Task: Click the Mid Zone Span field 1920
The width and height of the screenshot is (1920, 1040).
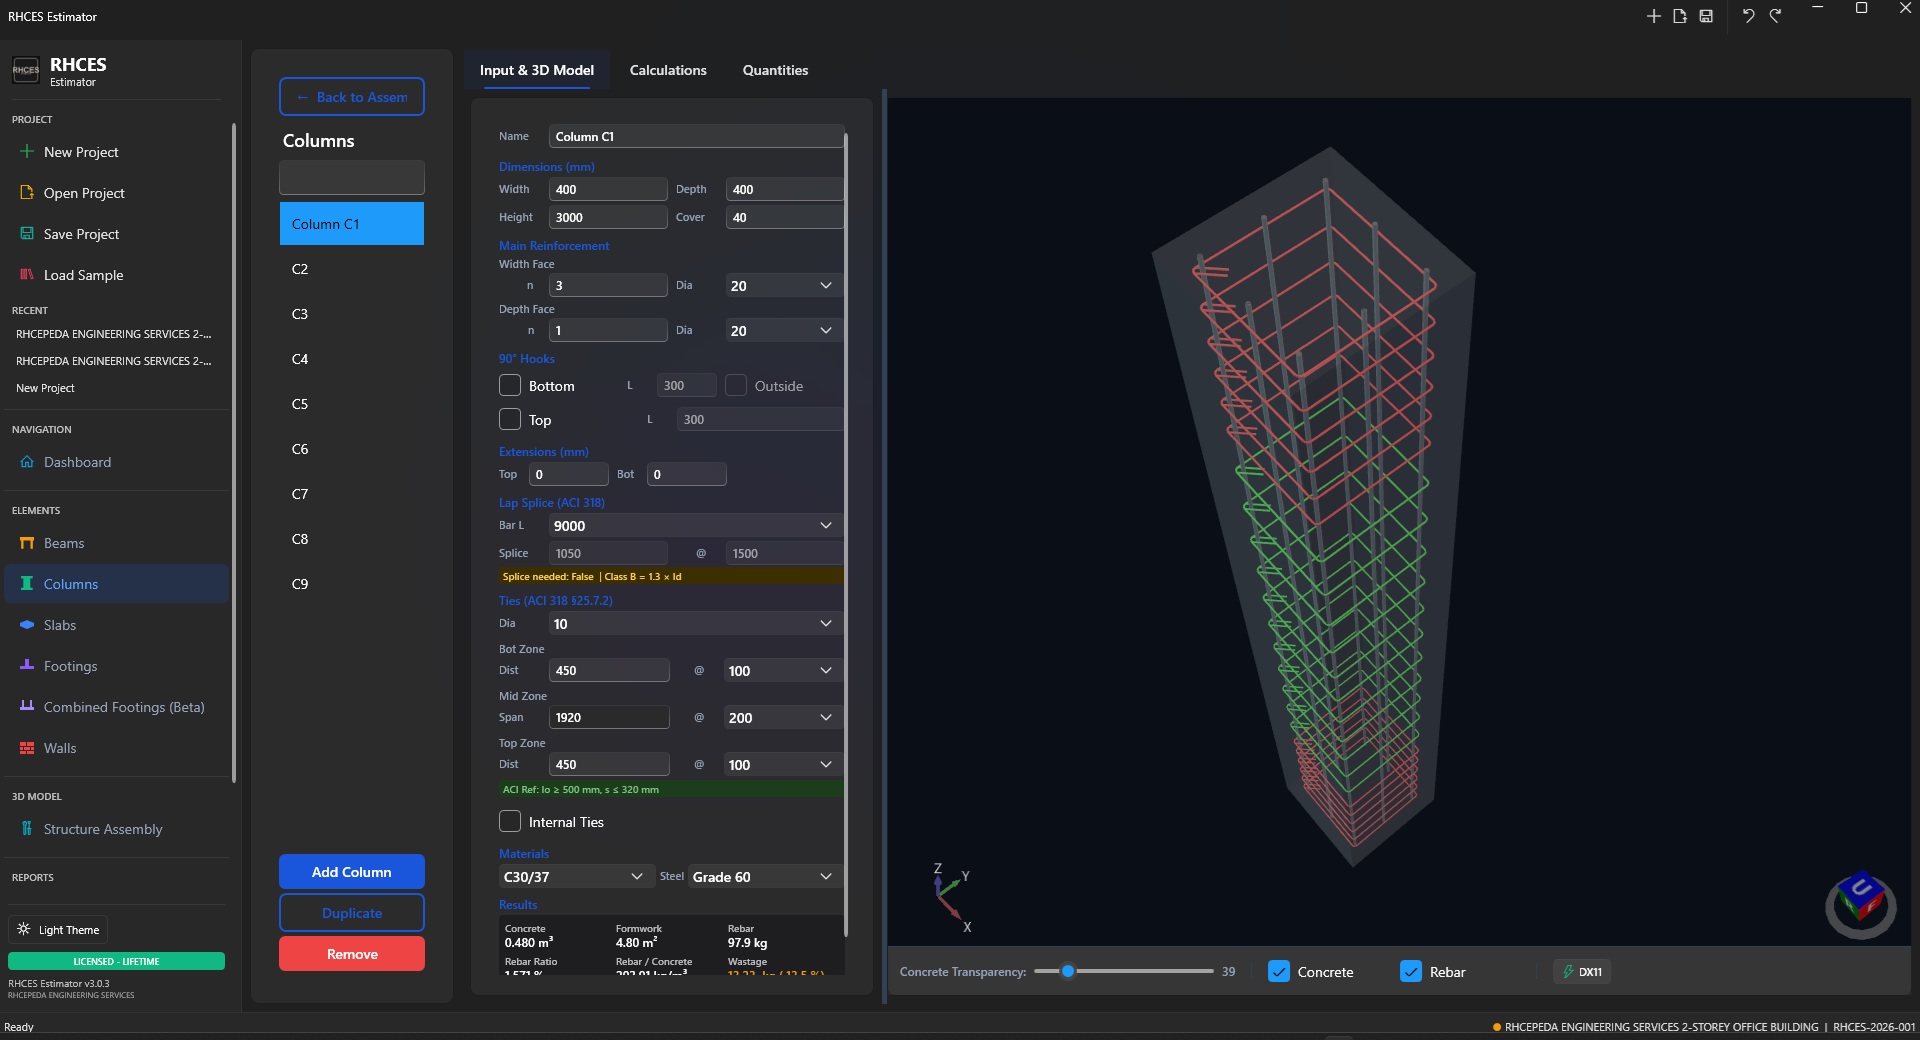Action: (609, 717)
